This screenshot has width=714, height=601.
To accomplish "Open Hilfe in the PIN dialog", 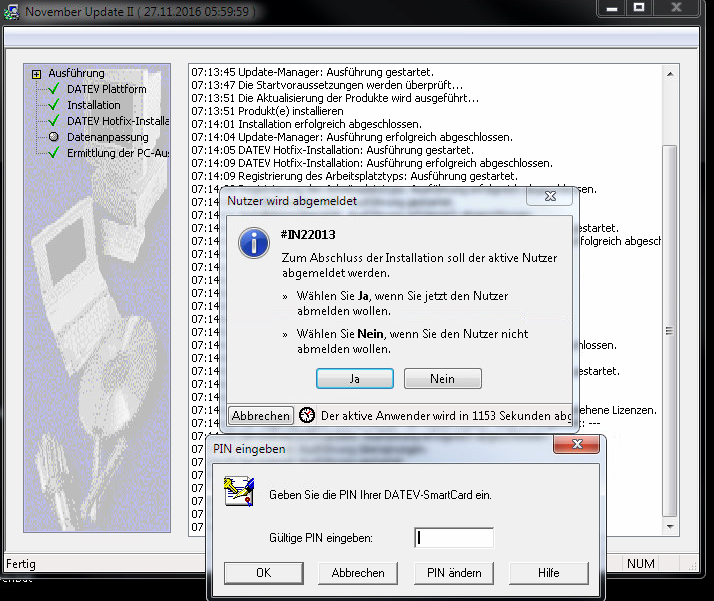I will [x=548, y=573].
